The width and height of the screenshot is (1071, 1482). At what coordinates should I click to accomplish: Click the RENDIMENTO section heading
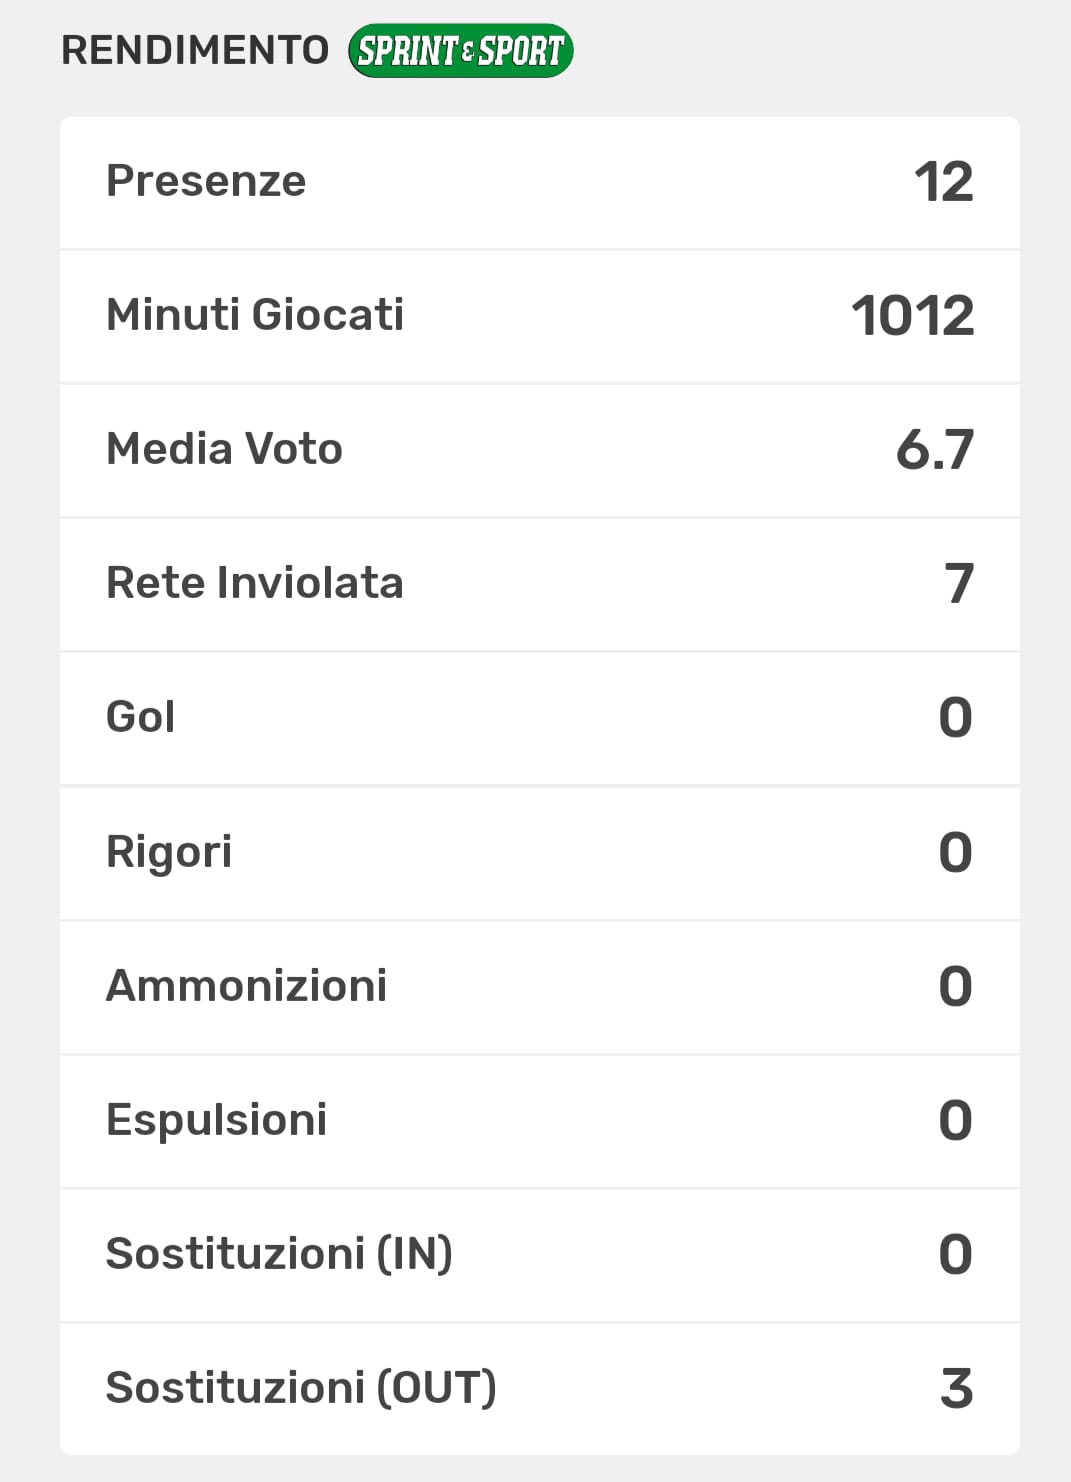[x=195, y=50]
